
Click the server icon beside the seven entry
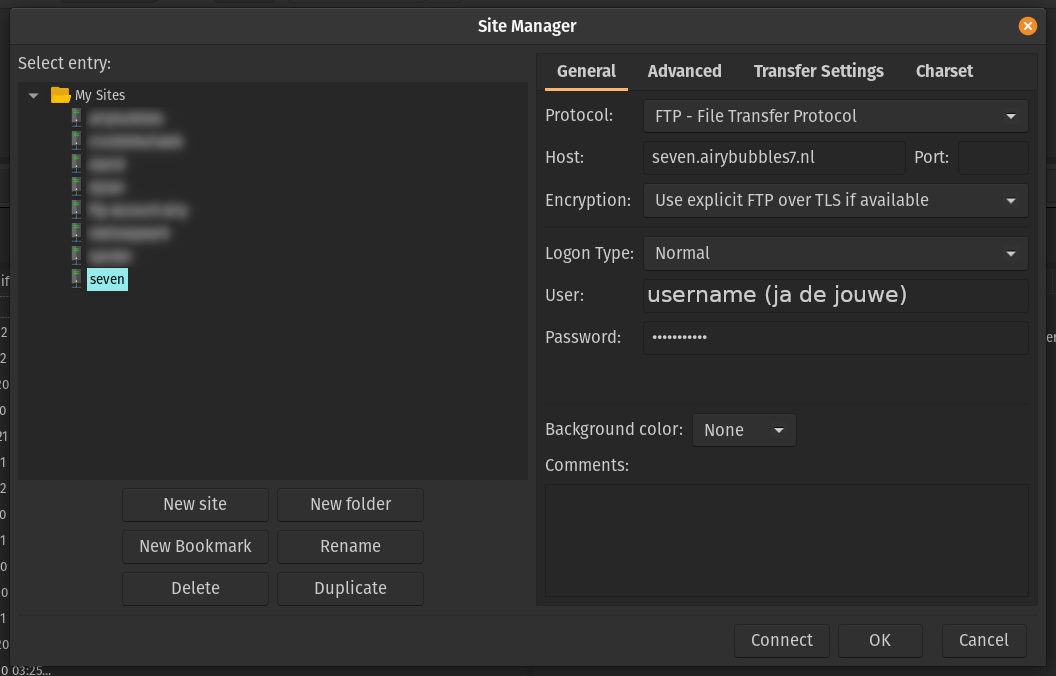77,279
